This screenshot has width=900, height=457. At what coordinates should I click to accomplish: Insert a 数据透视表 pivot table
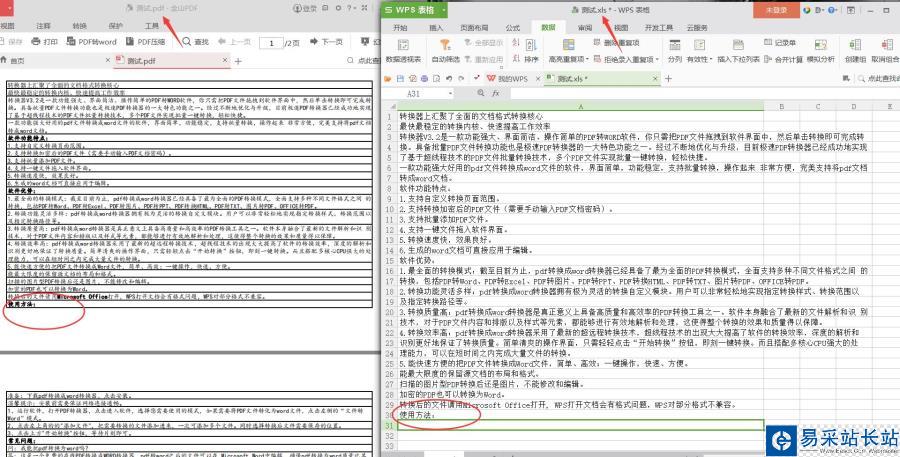[404, 51]
